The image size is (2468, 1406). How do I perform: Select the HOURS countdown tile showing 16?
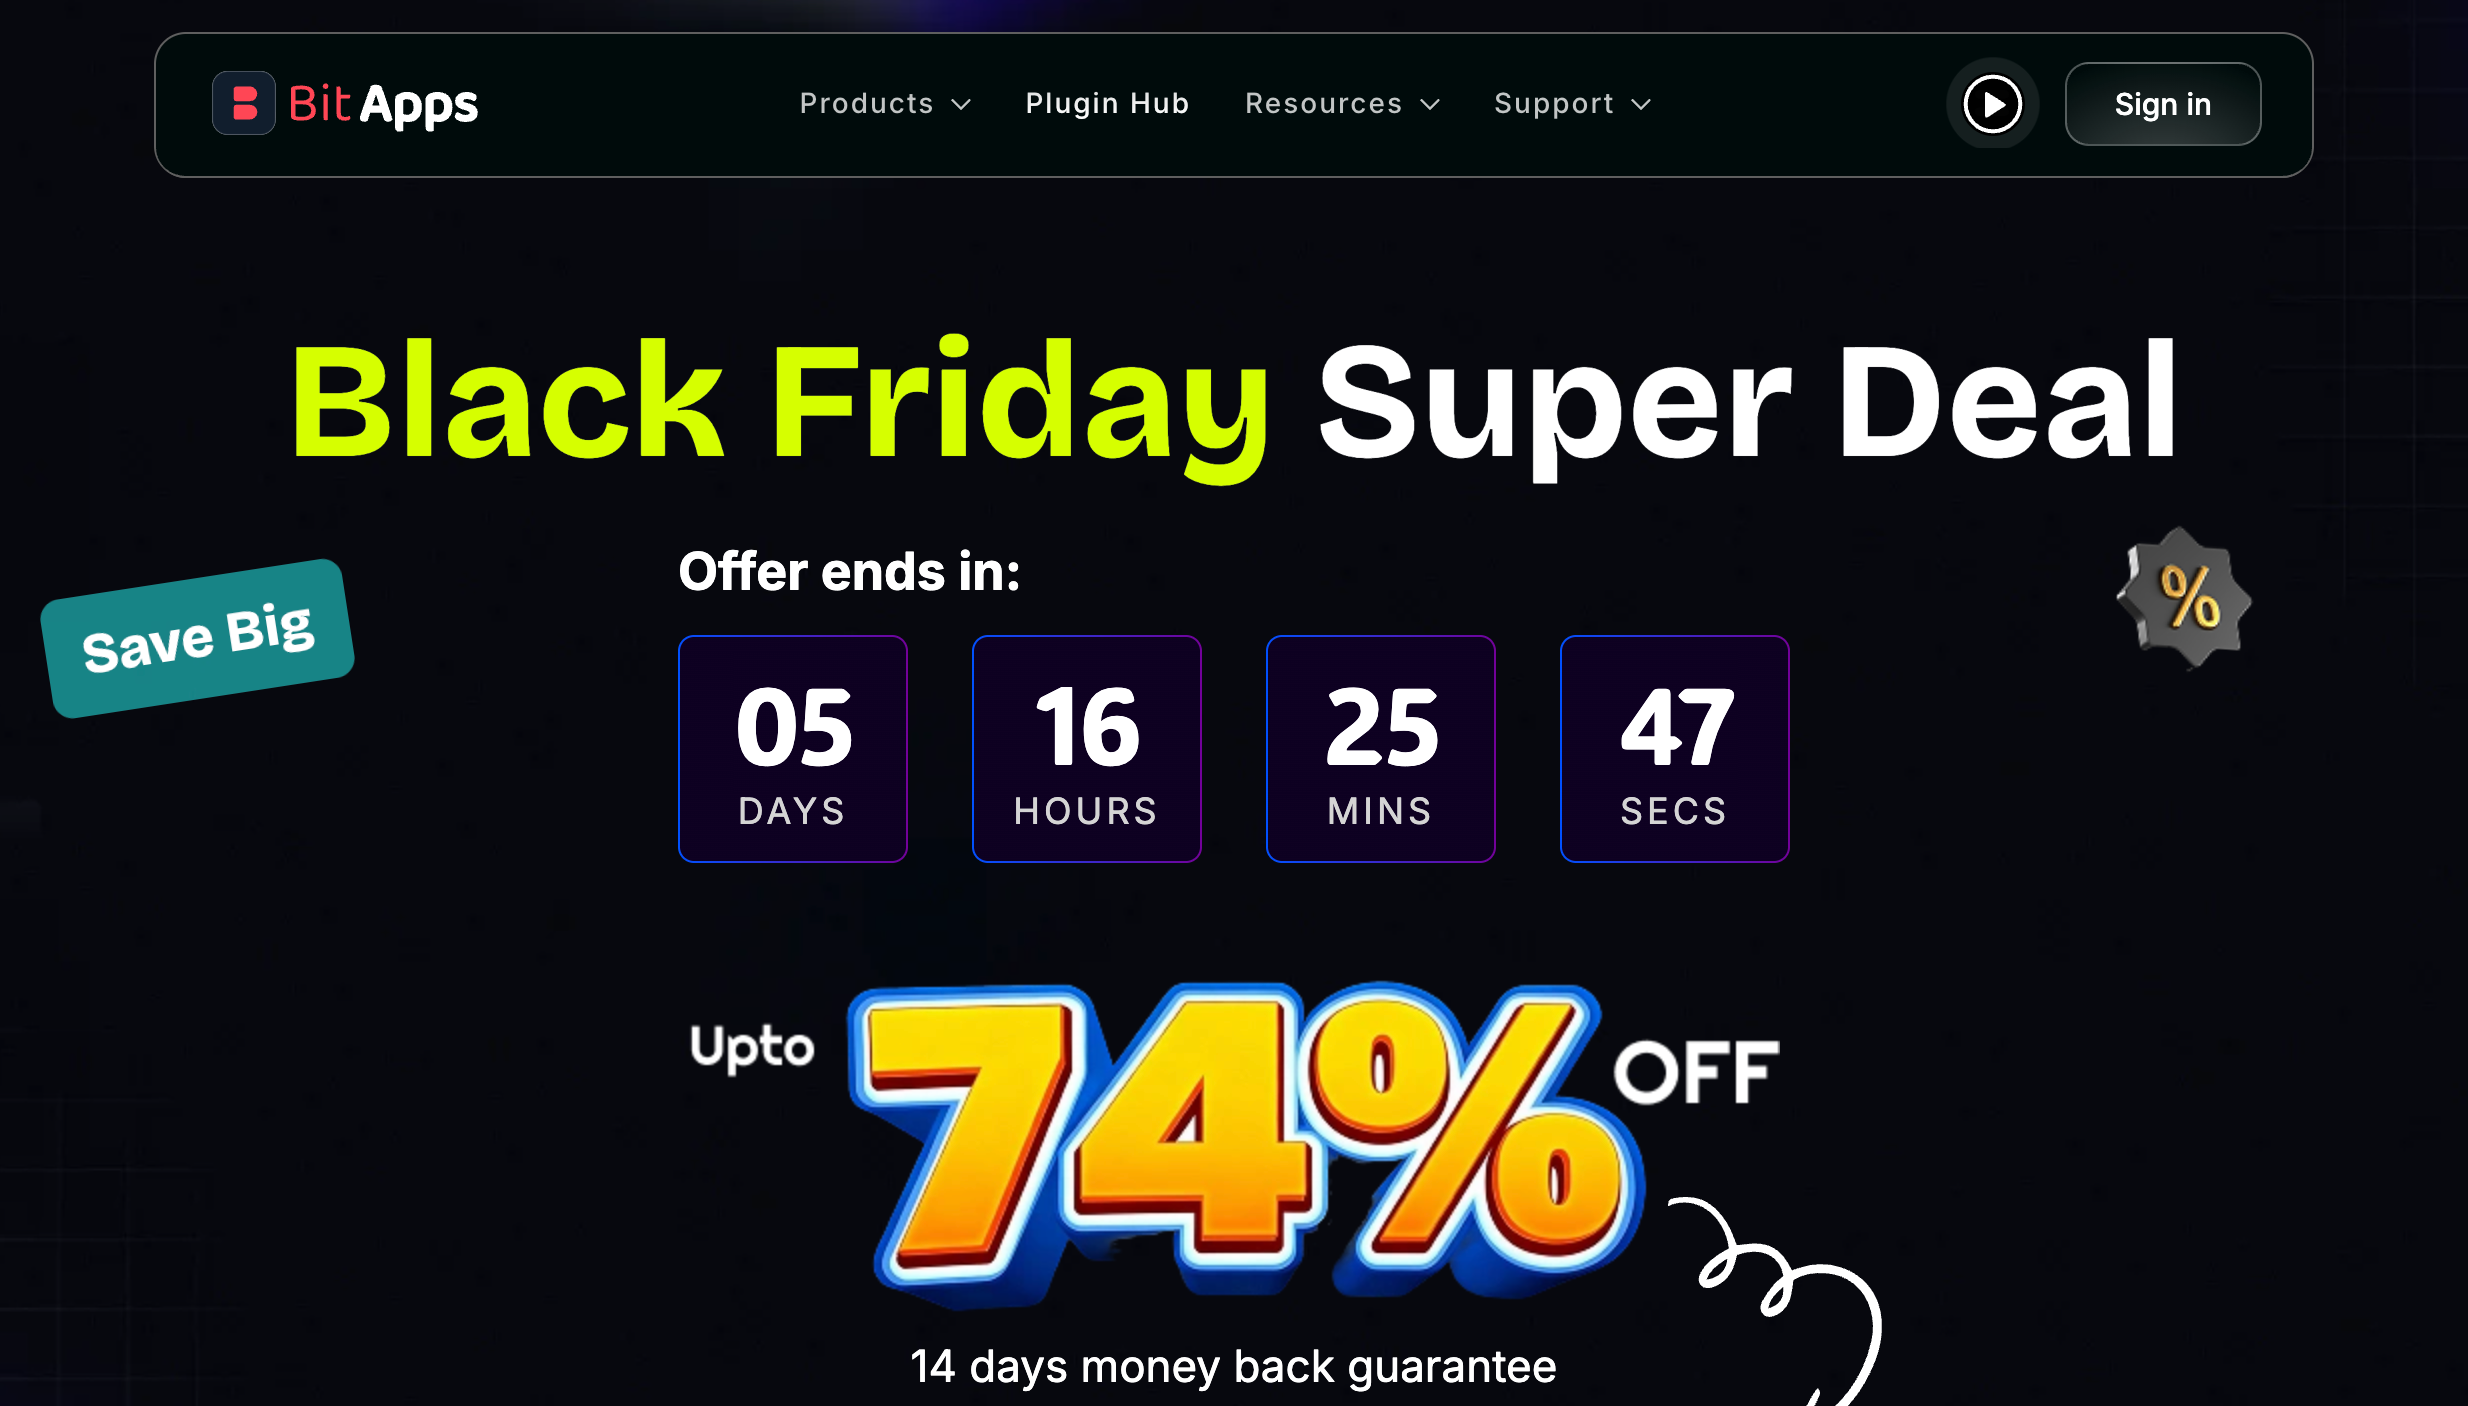click(1086, 749)
